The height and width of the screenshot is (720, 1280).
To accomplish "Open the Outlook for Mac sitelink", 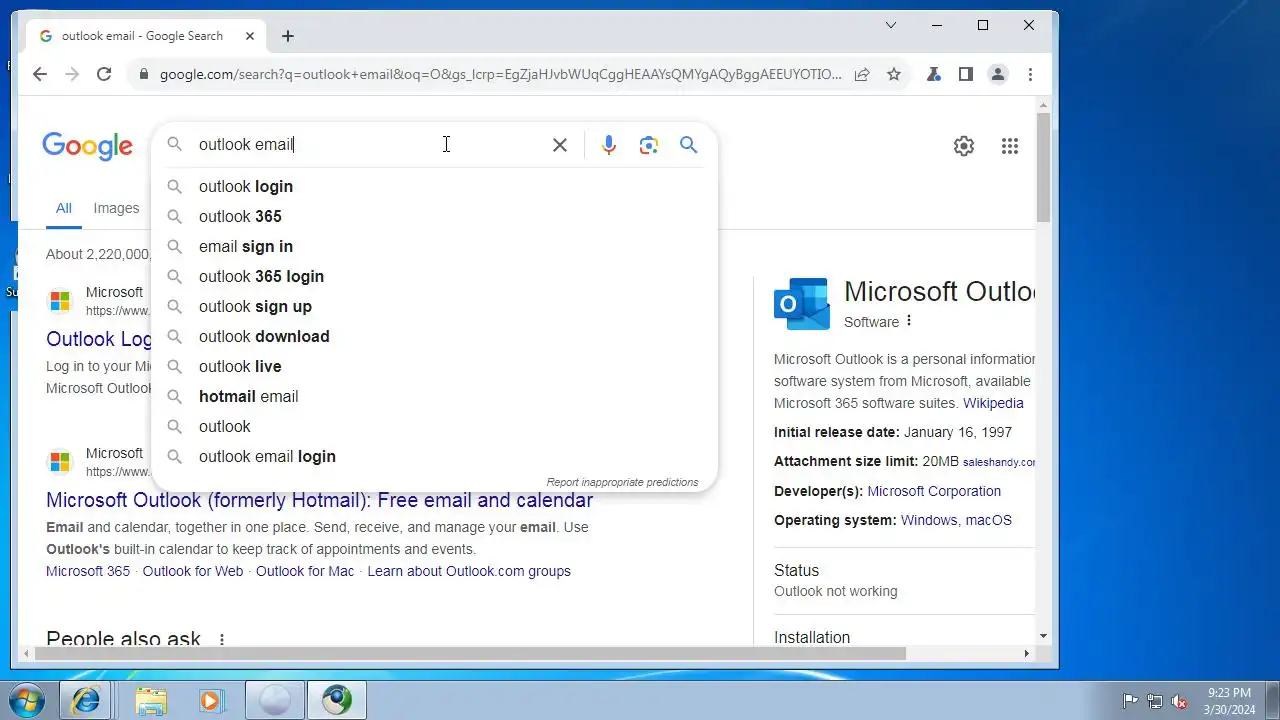I will (x=305, y=571).
